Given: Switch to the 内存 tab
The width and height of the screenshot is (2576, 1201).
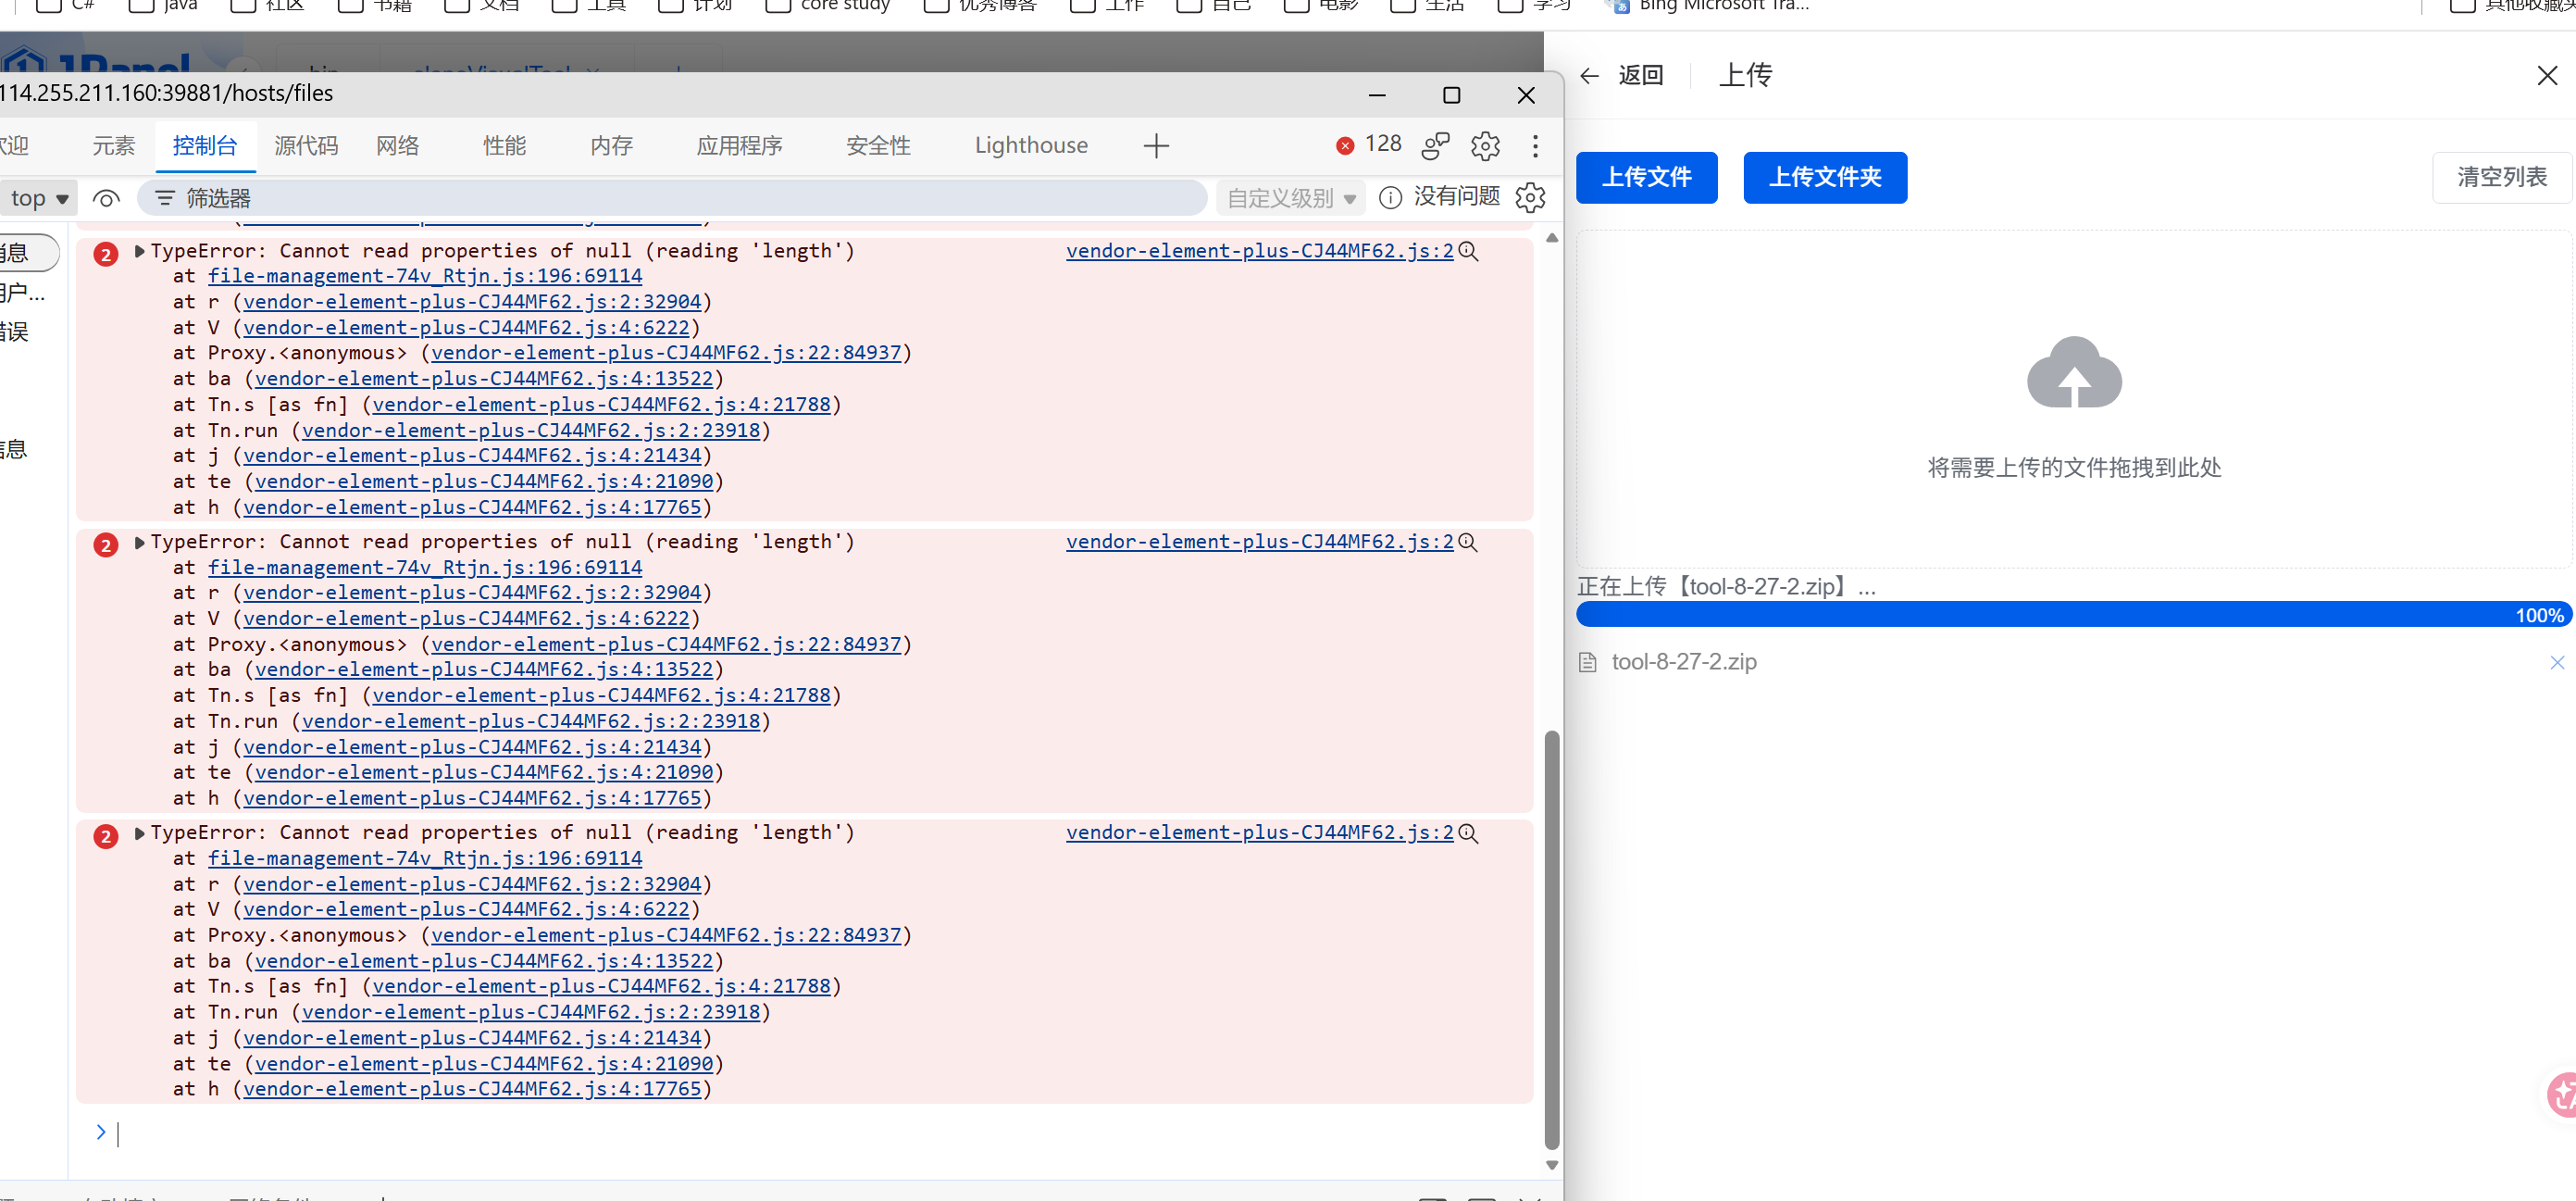Looking at the screenshot, I should [611, 146].
